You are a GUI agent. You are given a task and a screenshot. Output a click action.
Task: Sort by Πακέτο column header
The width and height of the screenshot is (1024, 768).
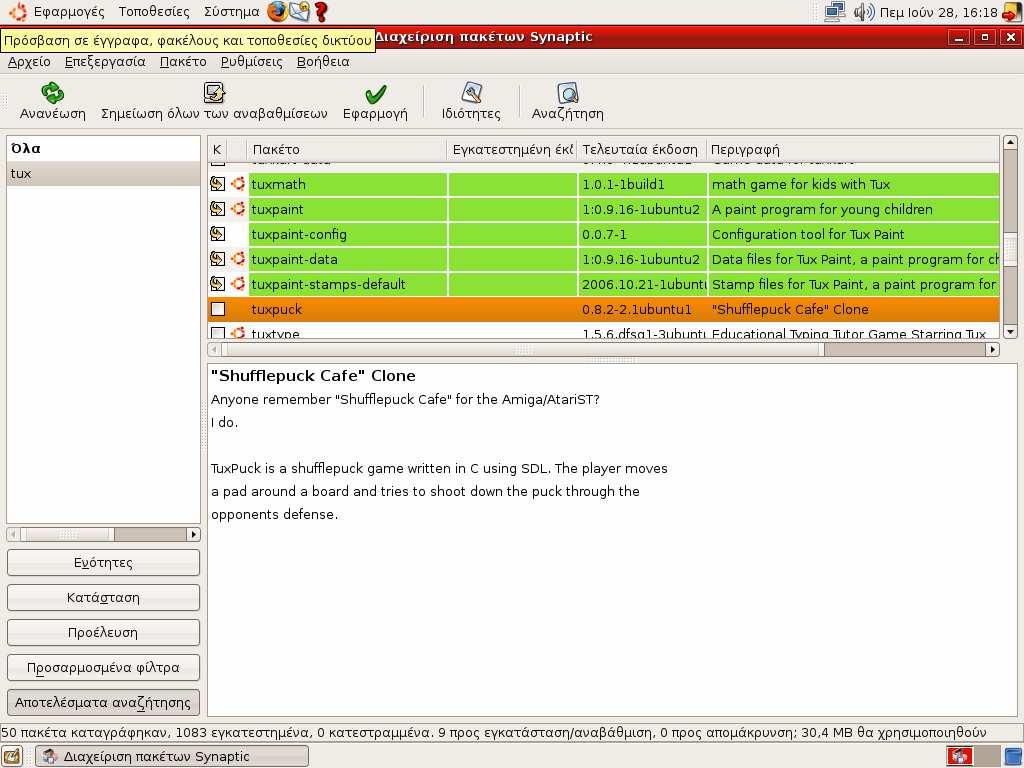tap(347, 150)
